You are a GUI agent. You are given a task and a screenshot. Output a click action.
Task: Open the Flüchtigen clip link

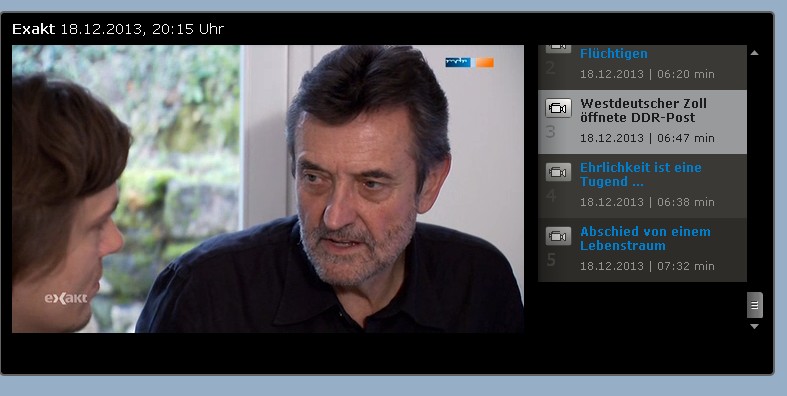613,53
